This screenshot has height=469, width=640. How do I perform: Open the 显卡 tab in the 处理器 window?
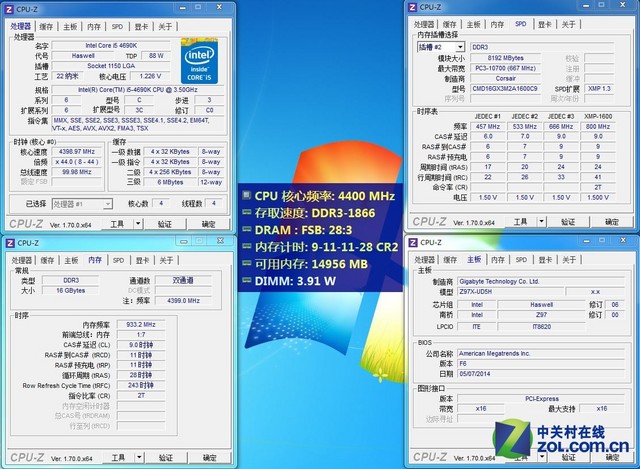point(141,27)
